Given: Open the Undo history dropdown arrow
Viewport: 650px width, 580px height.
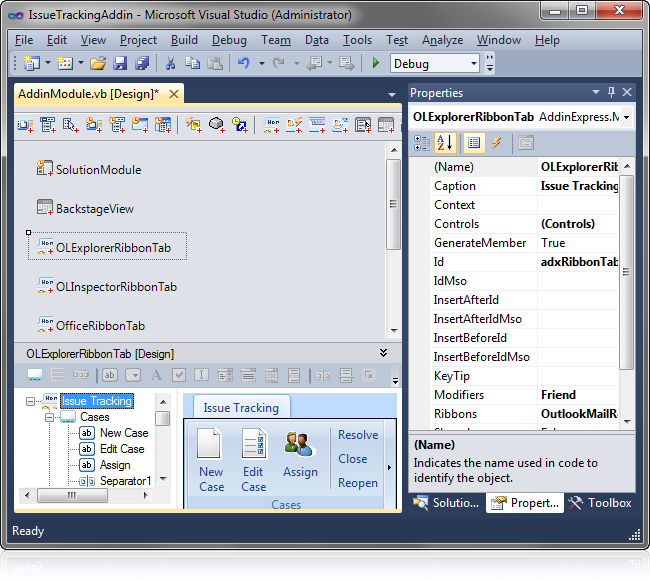Looking at the screenshot, I should click(262, 63).
